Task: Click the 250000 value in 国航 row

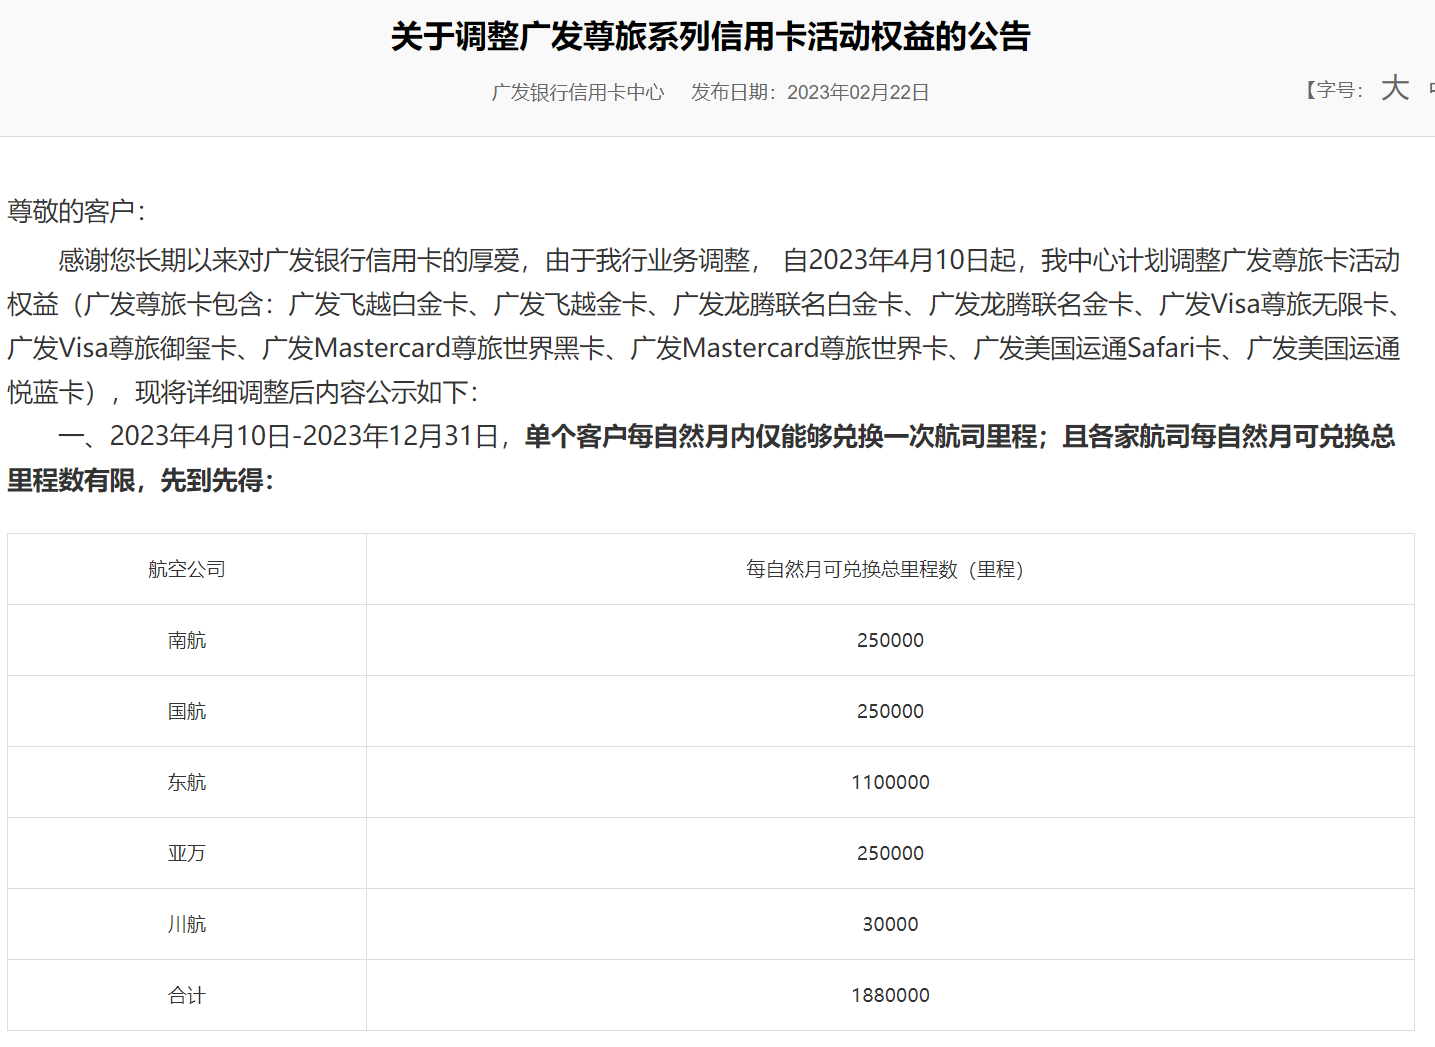Action: click(890, 711)
